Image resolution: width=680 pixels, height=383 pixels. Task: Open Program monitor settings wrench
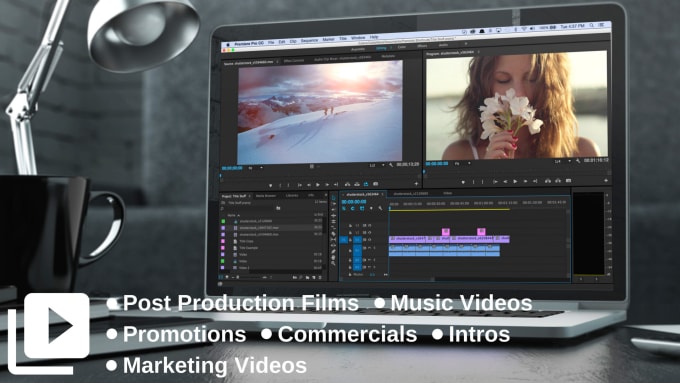tap(578, 160)
